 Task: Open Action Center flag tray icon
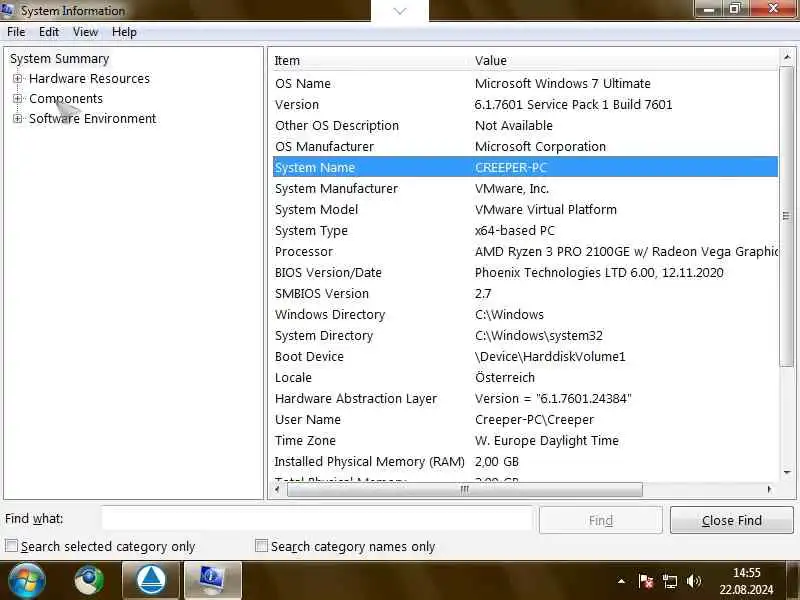click(645, 581)
